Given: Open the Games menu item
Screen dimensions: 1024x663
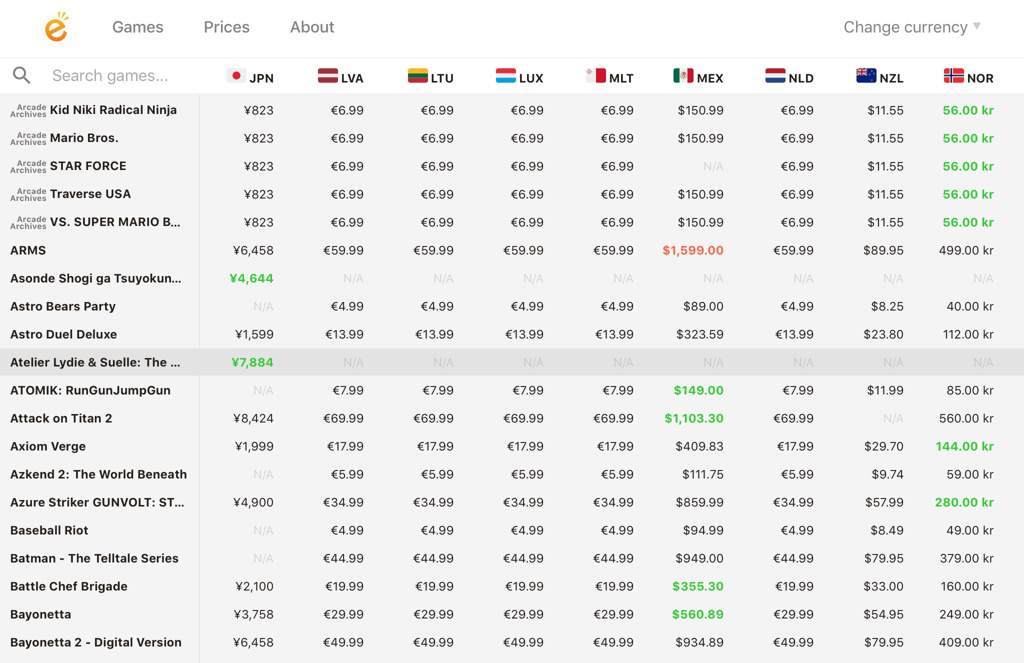Looking at the screenshot, I should click(x=138, y=27).
